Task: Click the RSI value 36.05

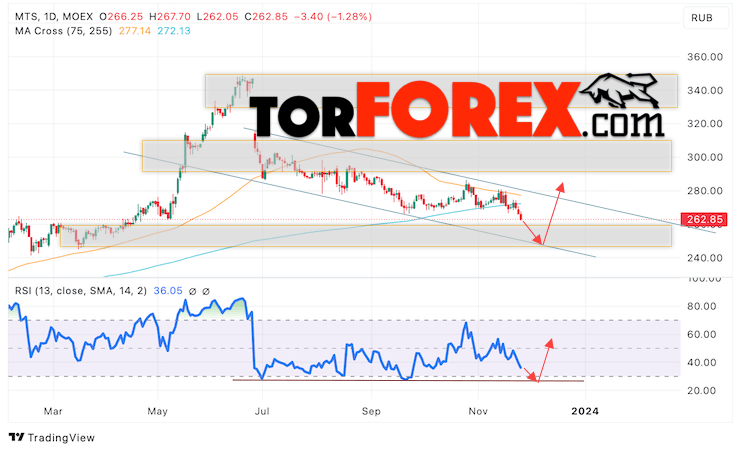Action: (168, 291)
